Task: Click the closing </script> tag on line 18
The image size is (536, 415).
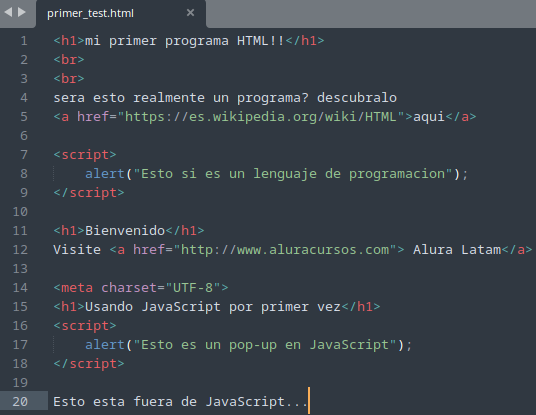Action: [89, 364]
